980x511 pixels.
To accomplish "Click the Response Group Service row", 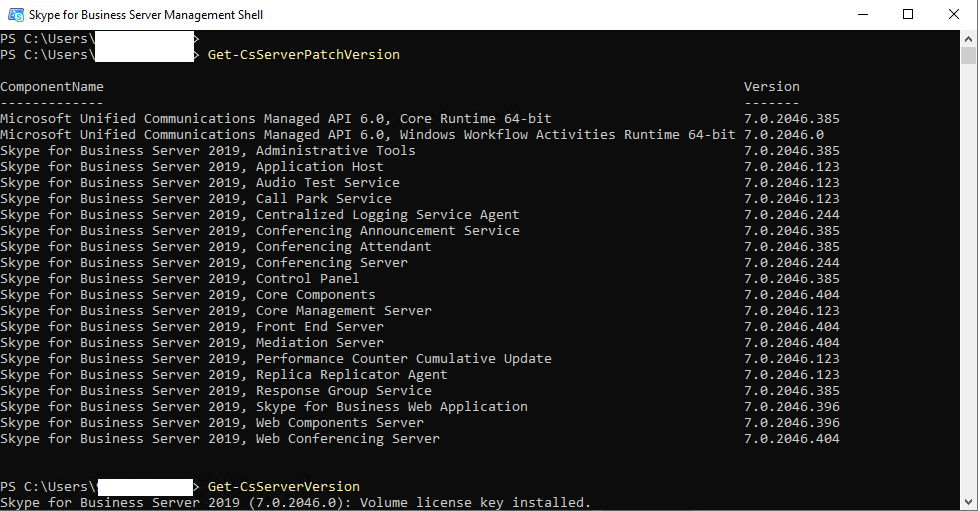I will click(x=420, y=391).
